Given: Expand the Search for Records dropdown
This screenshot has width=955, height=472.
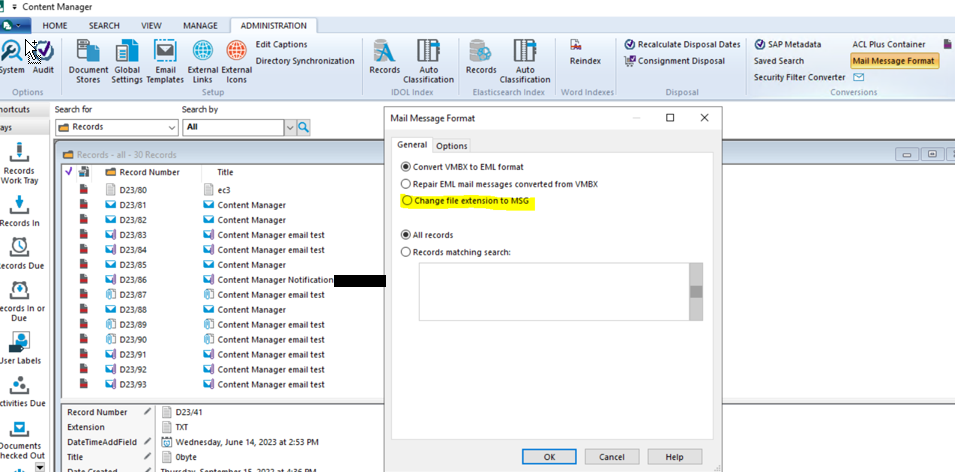Looking at the screenshot, I should [x=171, y=128].
